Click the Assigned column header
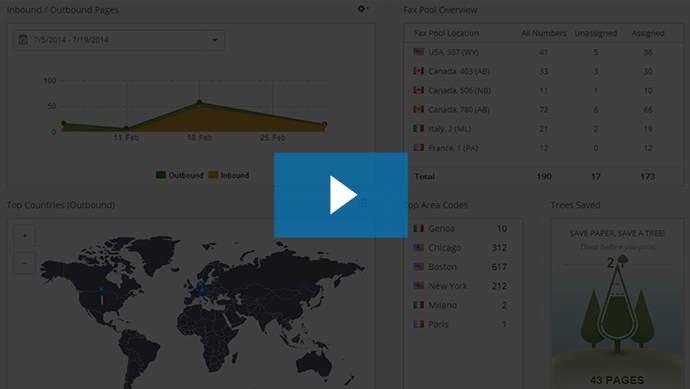The image size is (690, 389). pos(648,33)
